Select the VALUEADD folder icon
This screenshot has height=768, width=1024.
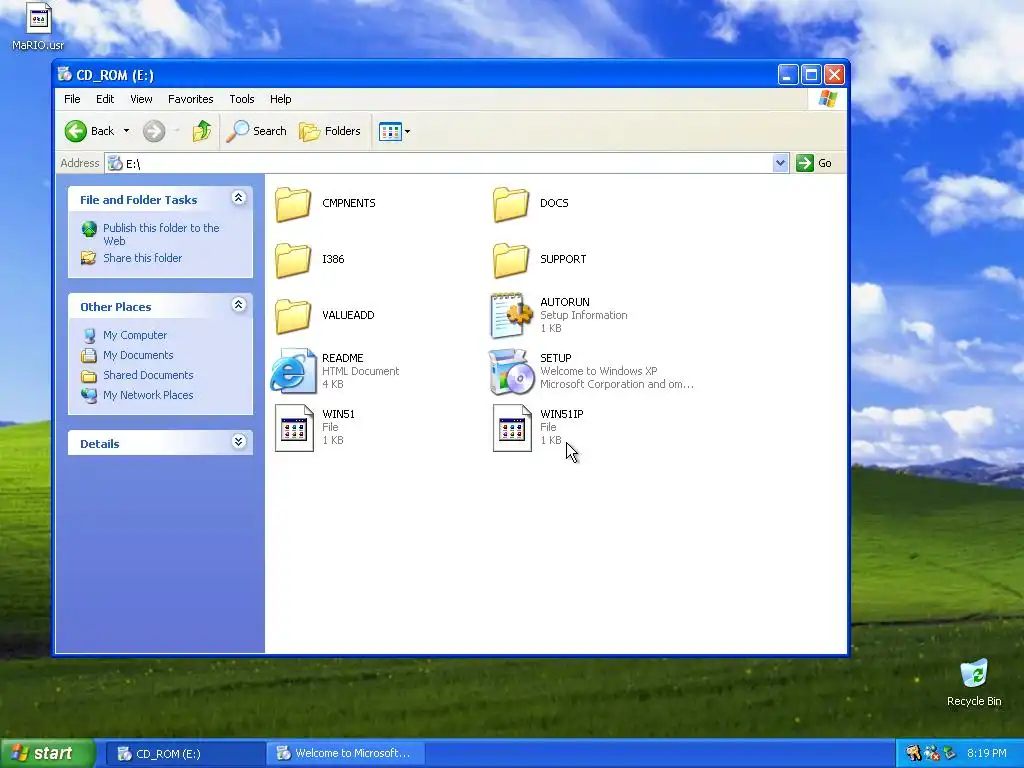coord(293,316)
